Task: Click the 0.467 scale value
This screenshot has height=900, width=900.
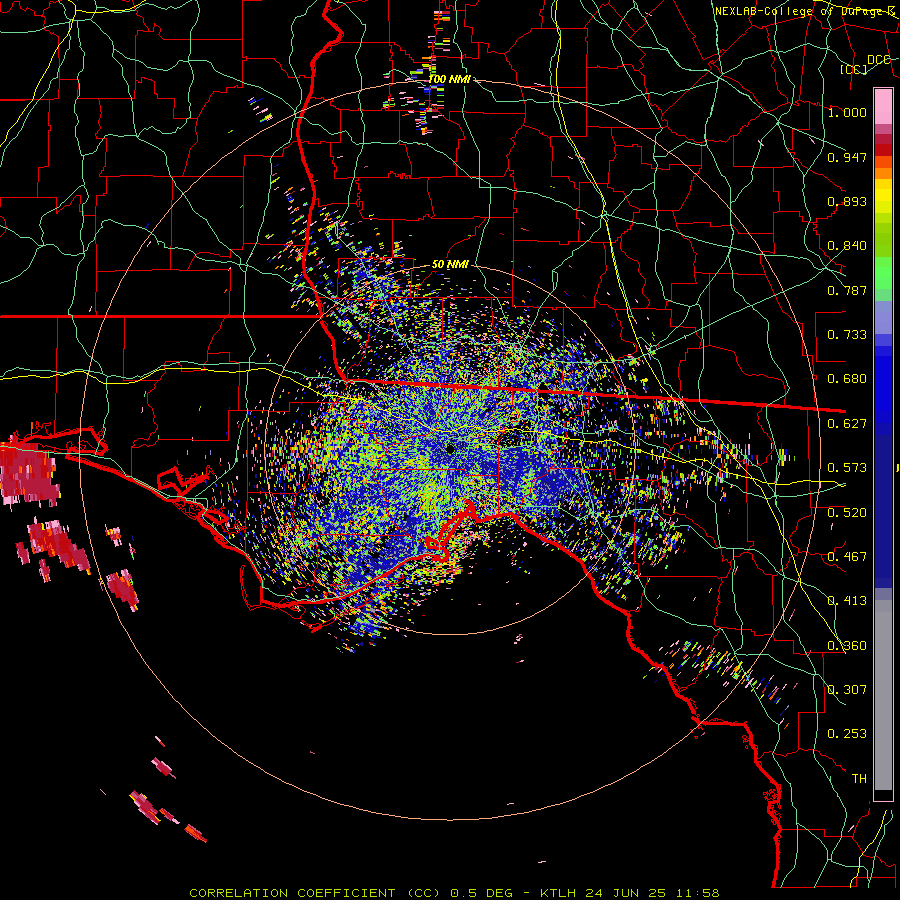Action: coord(847,557)
